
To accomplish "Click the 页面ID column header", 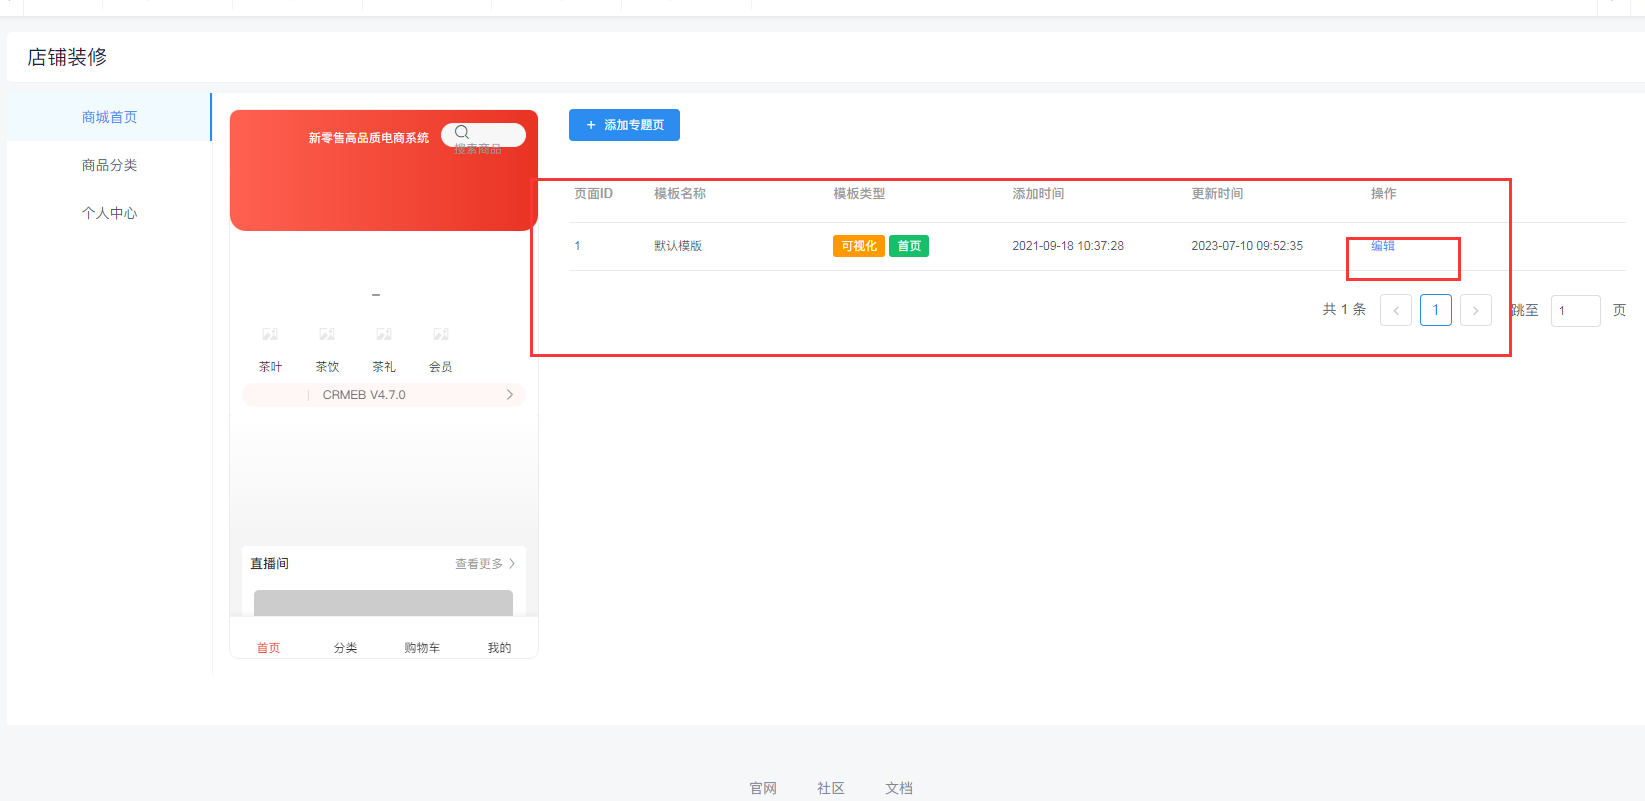I will coord(593,194).
